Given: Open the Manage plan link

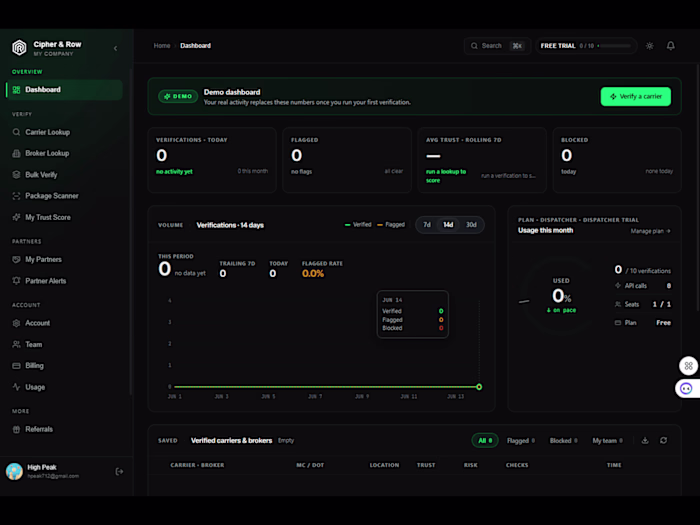Looking at the screenshot, I should point(650,231).
